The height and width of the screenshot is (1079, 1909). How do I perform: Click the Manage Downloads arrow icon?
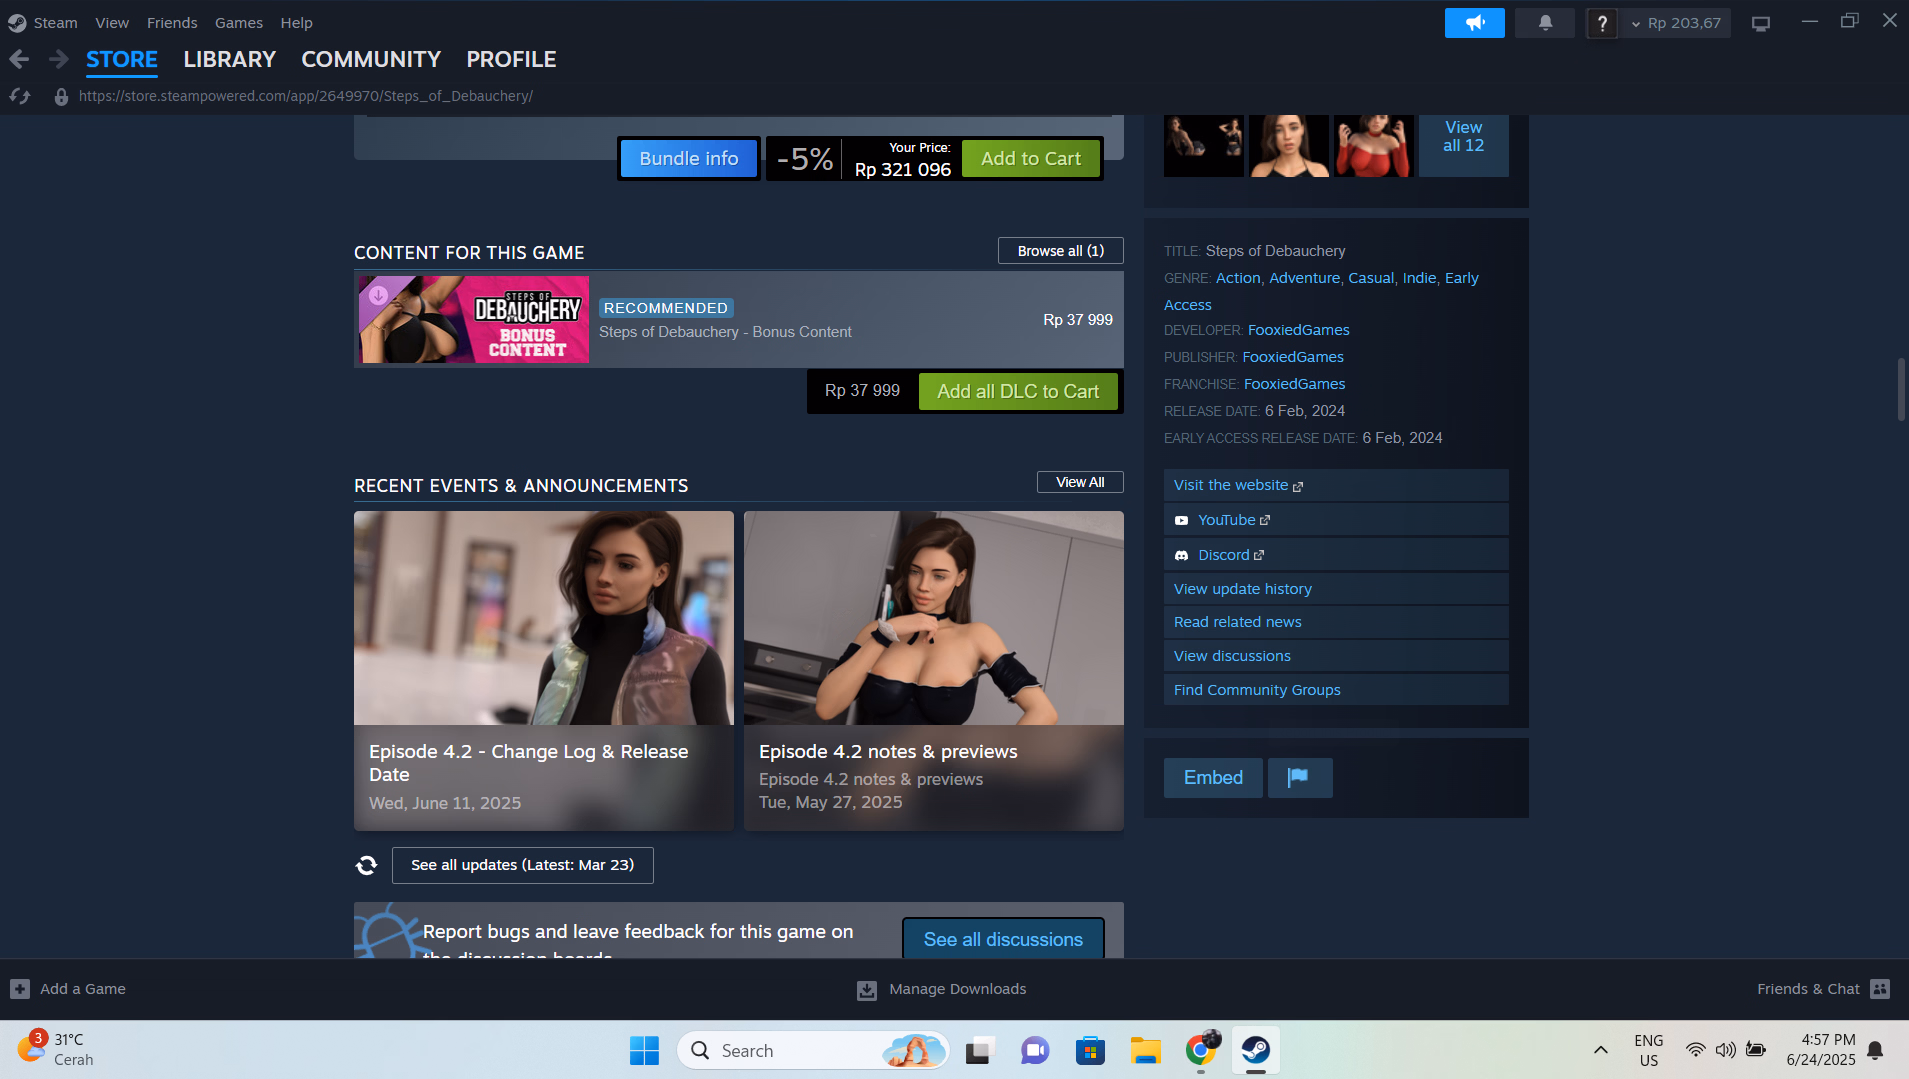(x=867, y=989)
